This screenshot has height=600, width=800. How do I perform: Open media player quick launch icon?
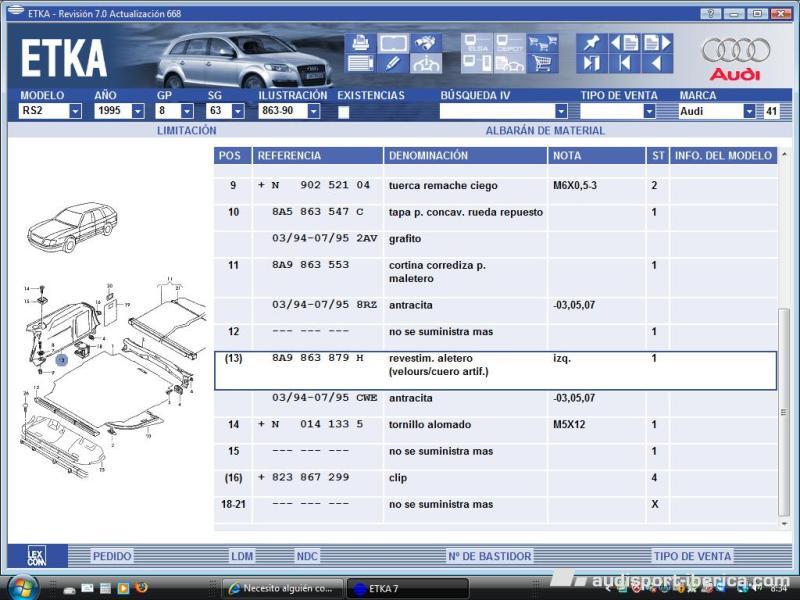tap(123, 588)
